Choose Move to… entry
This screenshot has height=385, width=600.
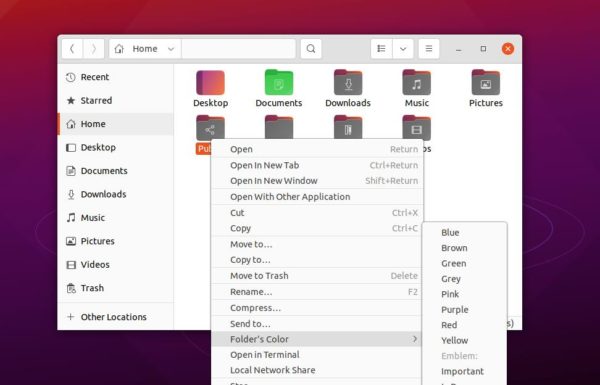click(317, 244)
